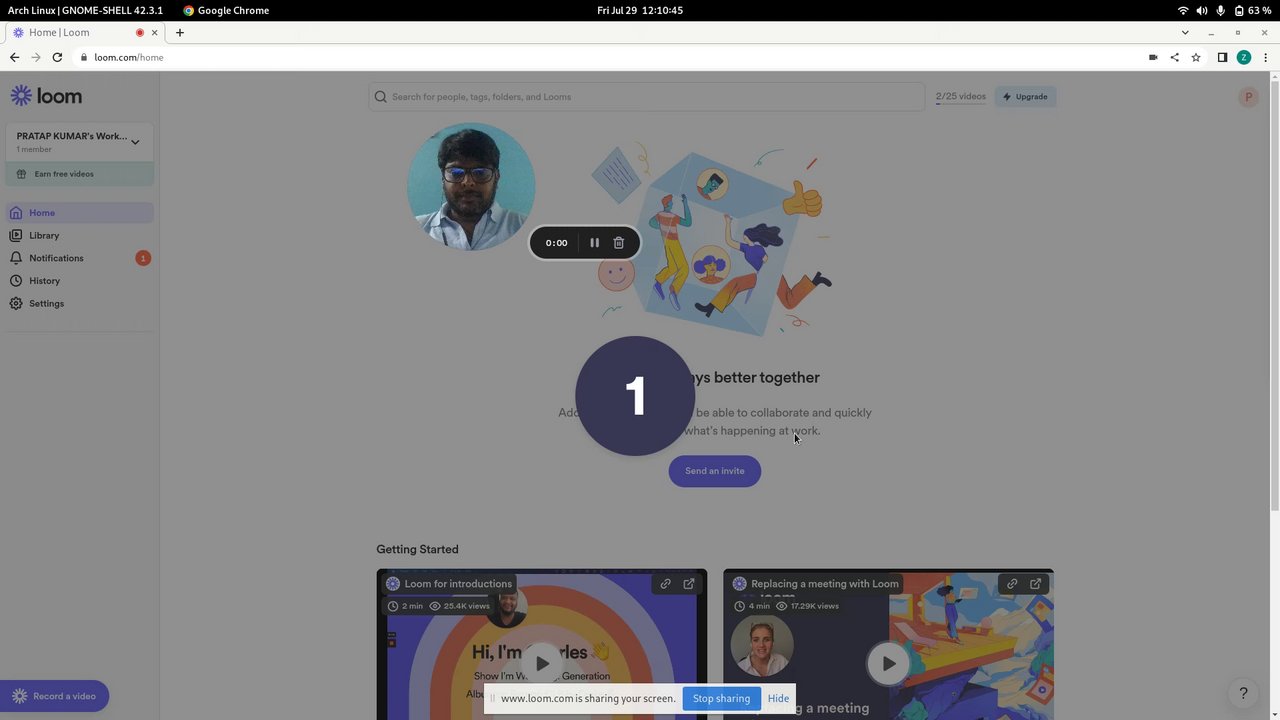This screenshot has height=720, width=1280.
Task: Click the Send an invite button
Action: [x=715, y=471]
